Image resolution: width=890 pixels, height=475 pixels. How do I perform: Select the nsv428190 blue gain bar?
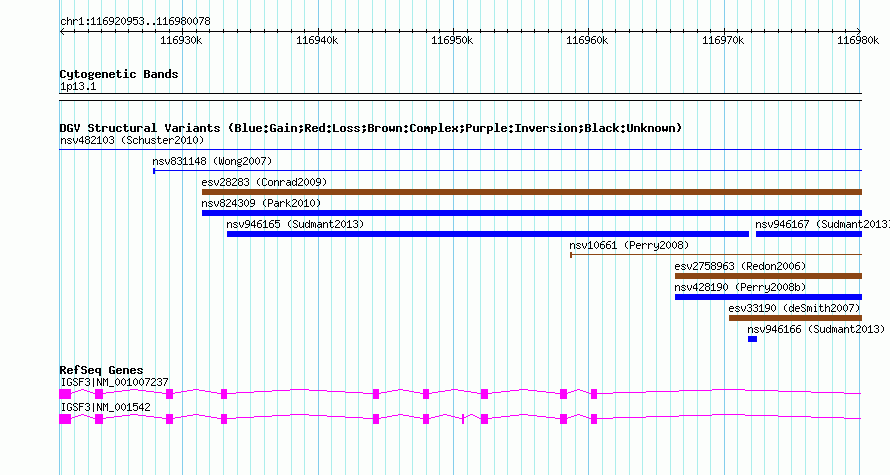coord(769,297)
